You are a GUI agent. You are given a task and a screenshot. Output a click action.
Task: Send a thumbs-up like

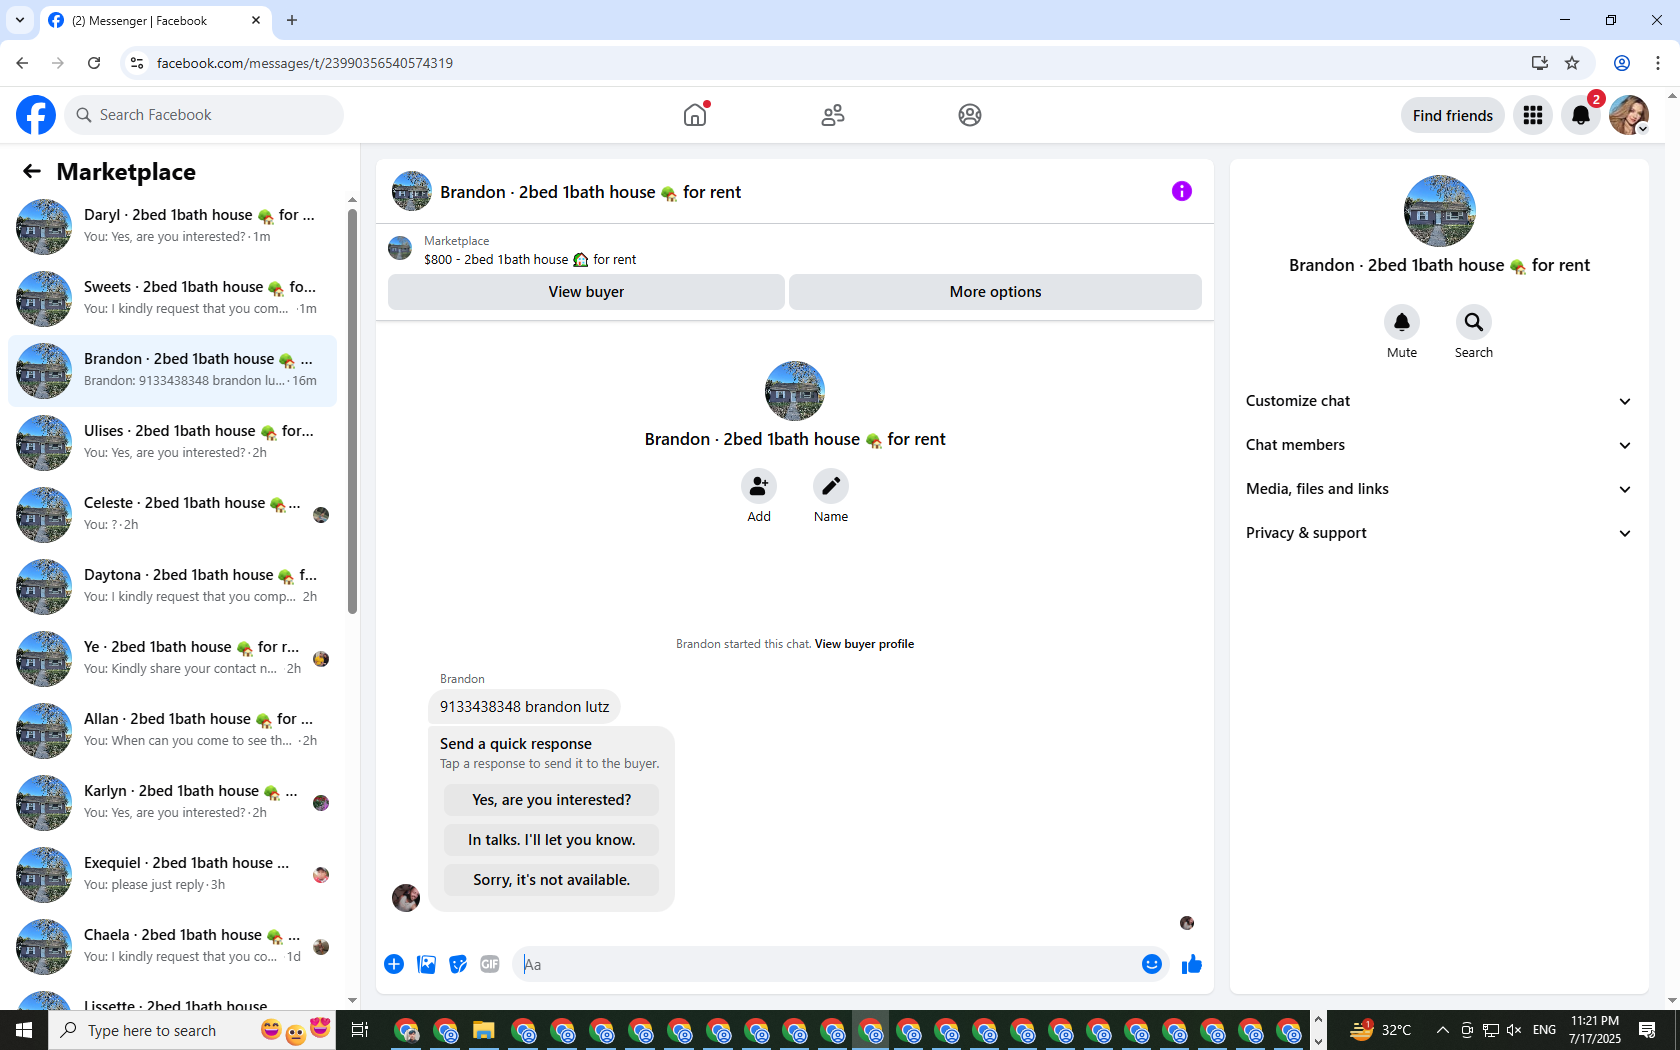[x=1192, y=964]
